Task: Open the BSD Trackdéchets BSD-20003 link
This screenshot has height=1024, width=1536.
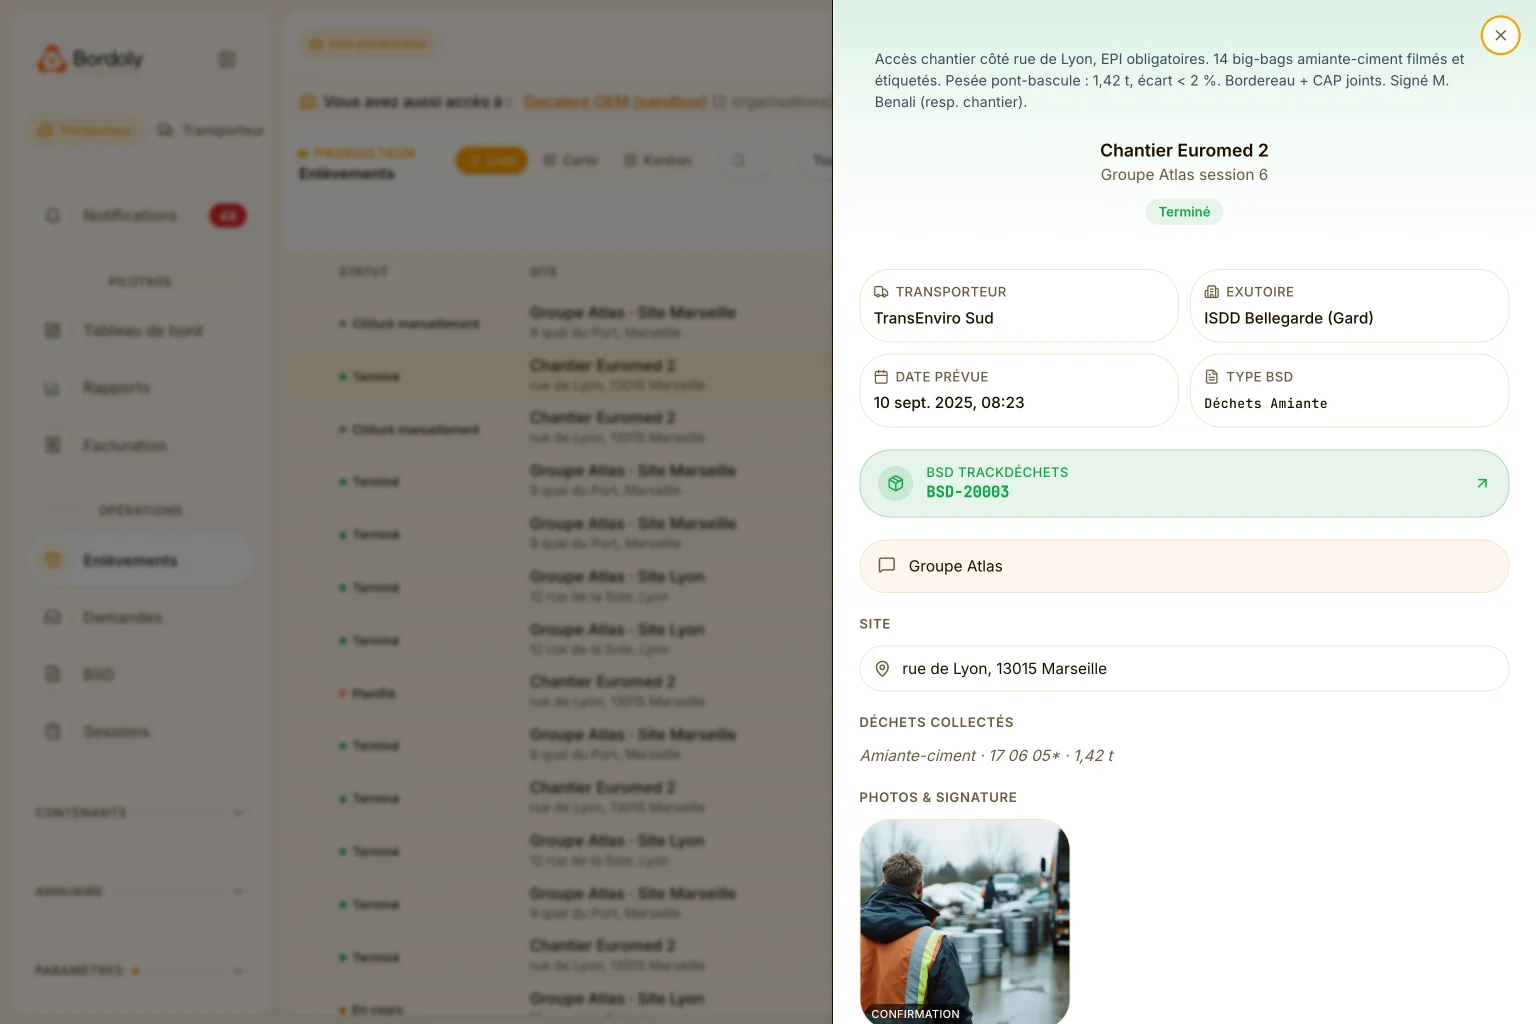Action: (x=1184, y=483)
